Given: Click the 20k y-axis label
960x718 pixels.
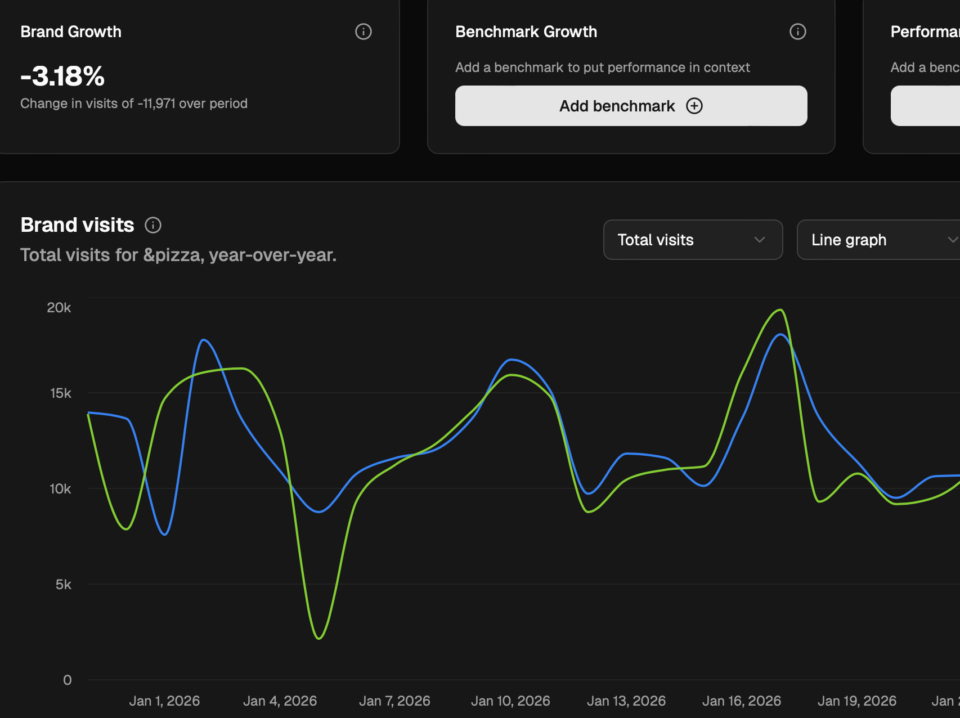Looking at the screenshot, I should [59, 308].
